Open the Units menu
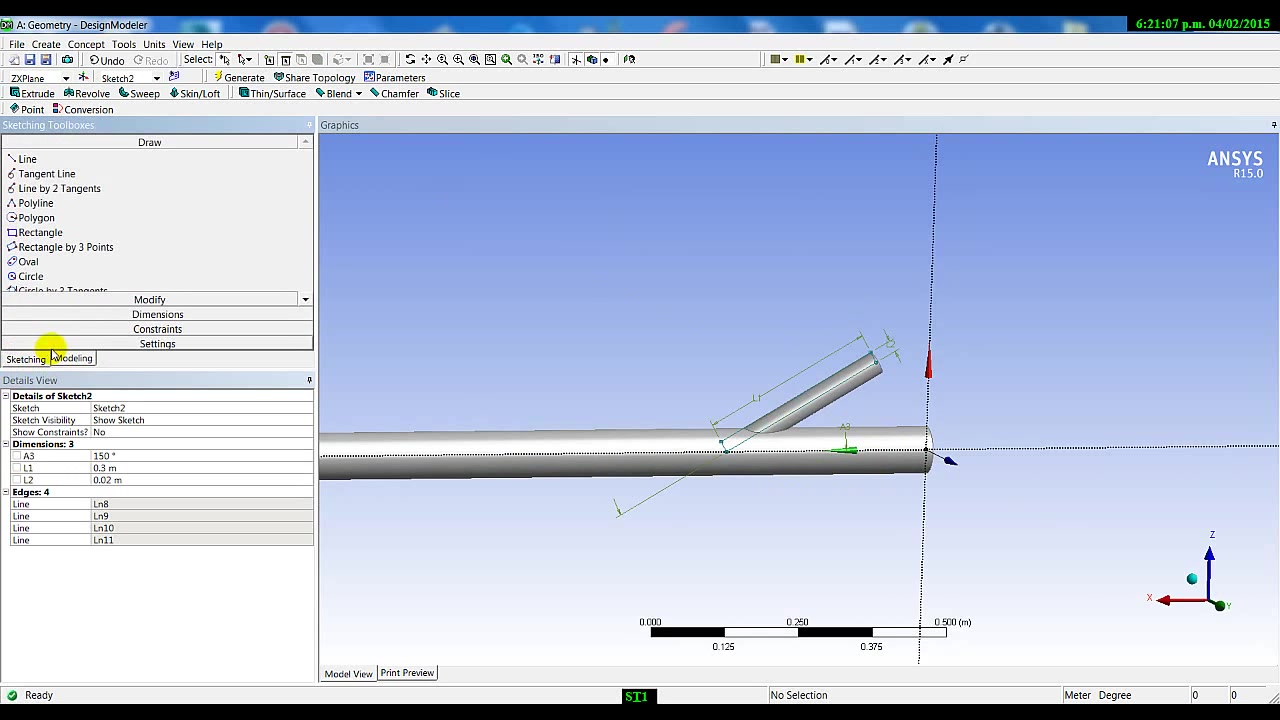Image resolution: width=1280 pixels, height=720 pixels. tap(154, 44)
